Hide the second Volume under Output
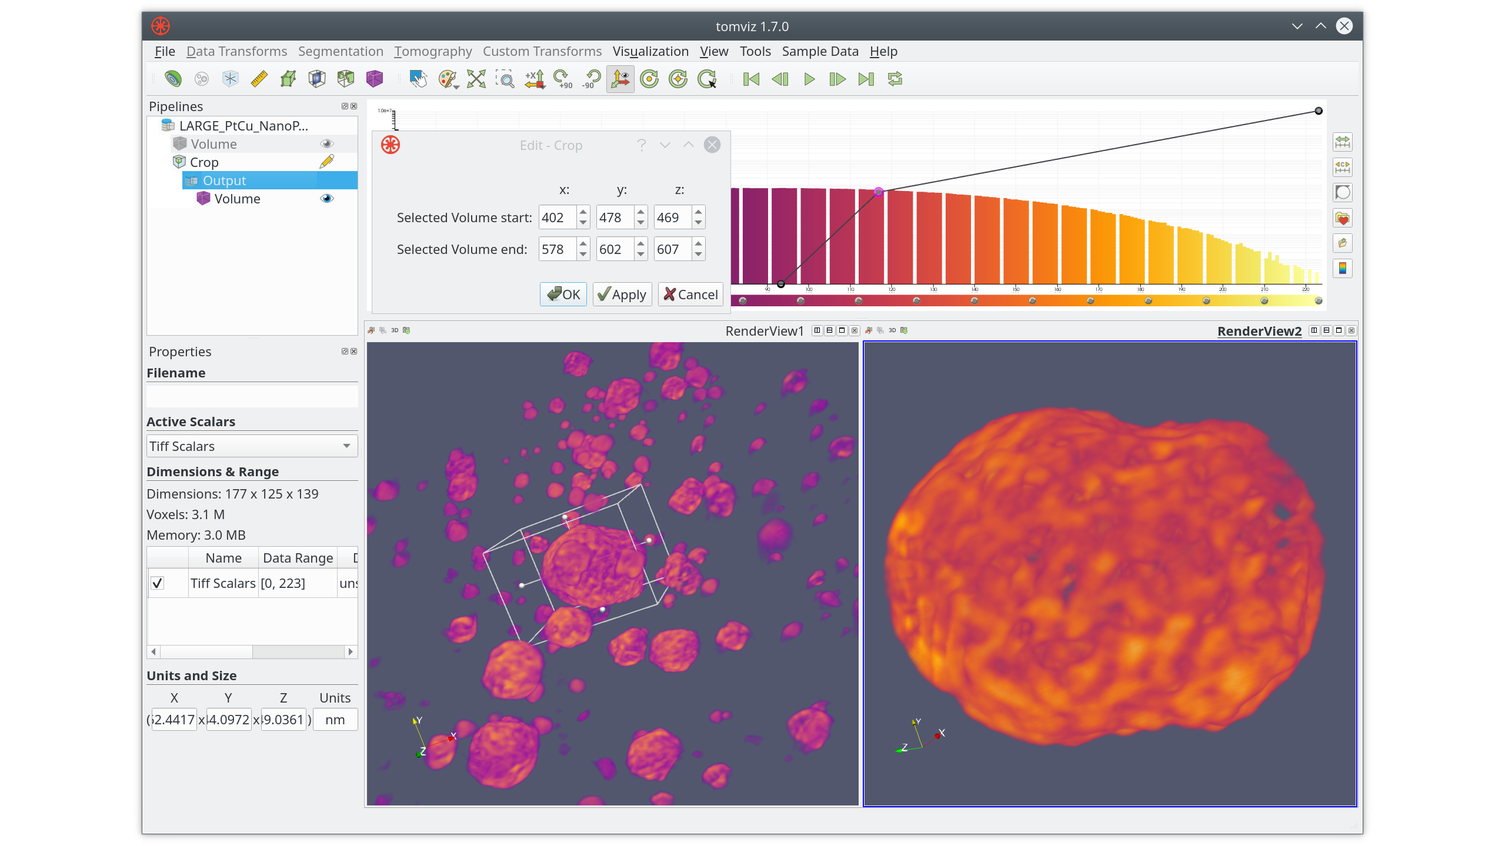Image resolution: width=1504 pixels, height=846 pixels. tap(326, 198)
